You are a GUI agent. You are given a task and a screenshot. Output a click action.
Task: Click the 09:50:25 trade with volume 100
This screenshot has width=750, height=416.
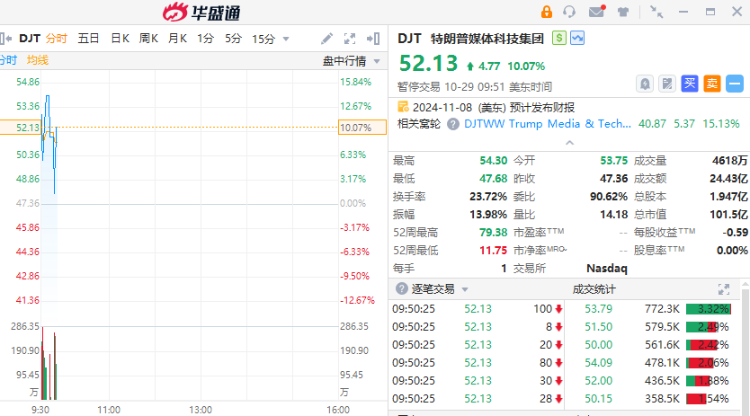pos(477,309)
